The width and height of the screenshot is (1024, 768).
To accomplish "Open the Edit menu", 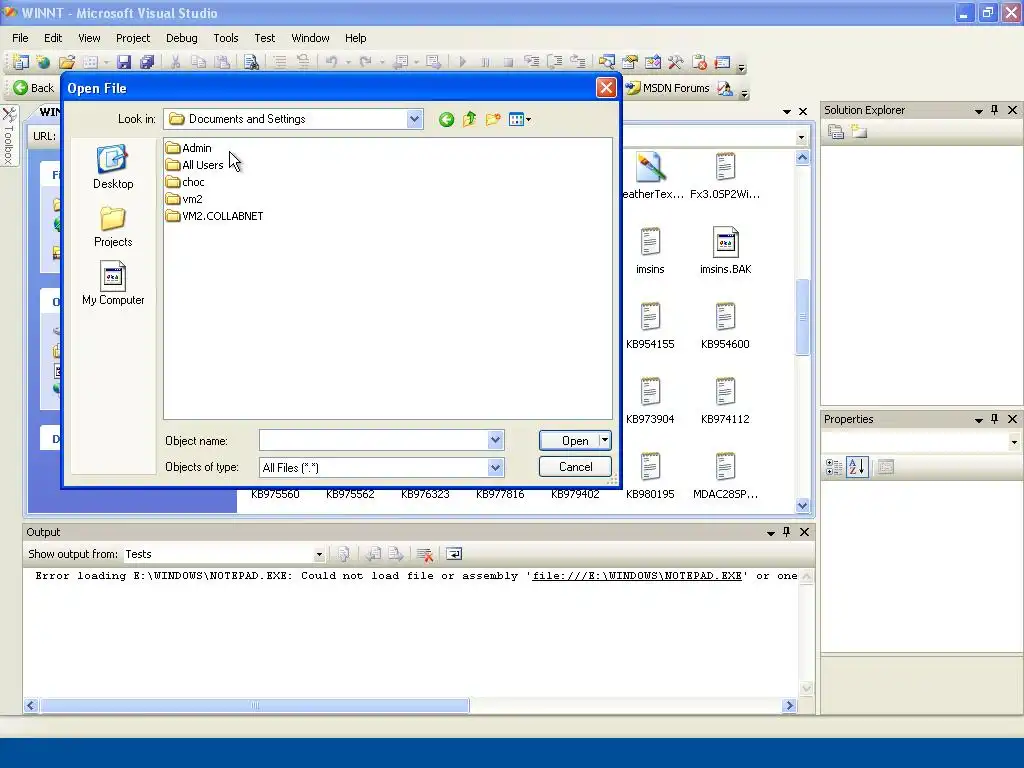I will pos(53,38).
